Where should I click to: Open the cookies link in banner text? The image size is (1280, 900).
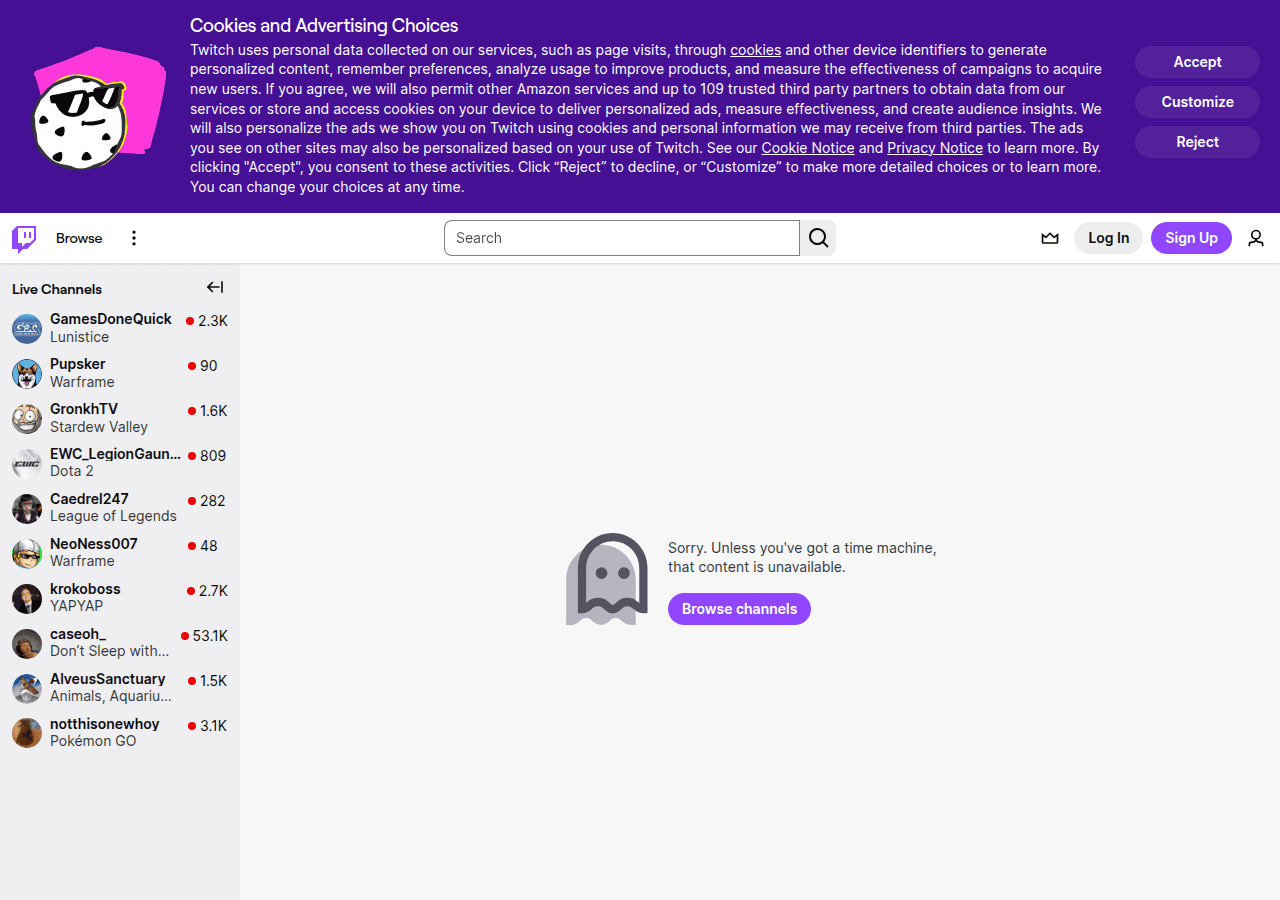pyautogui.click(x=756, y=50)
